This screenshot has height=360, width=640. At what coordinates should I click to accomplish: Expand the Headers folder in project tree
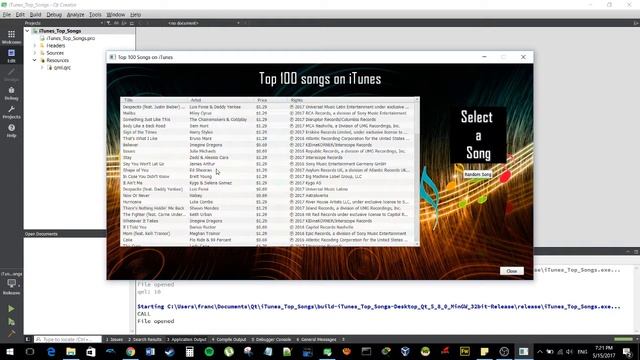(35, 46)
